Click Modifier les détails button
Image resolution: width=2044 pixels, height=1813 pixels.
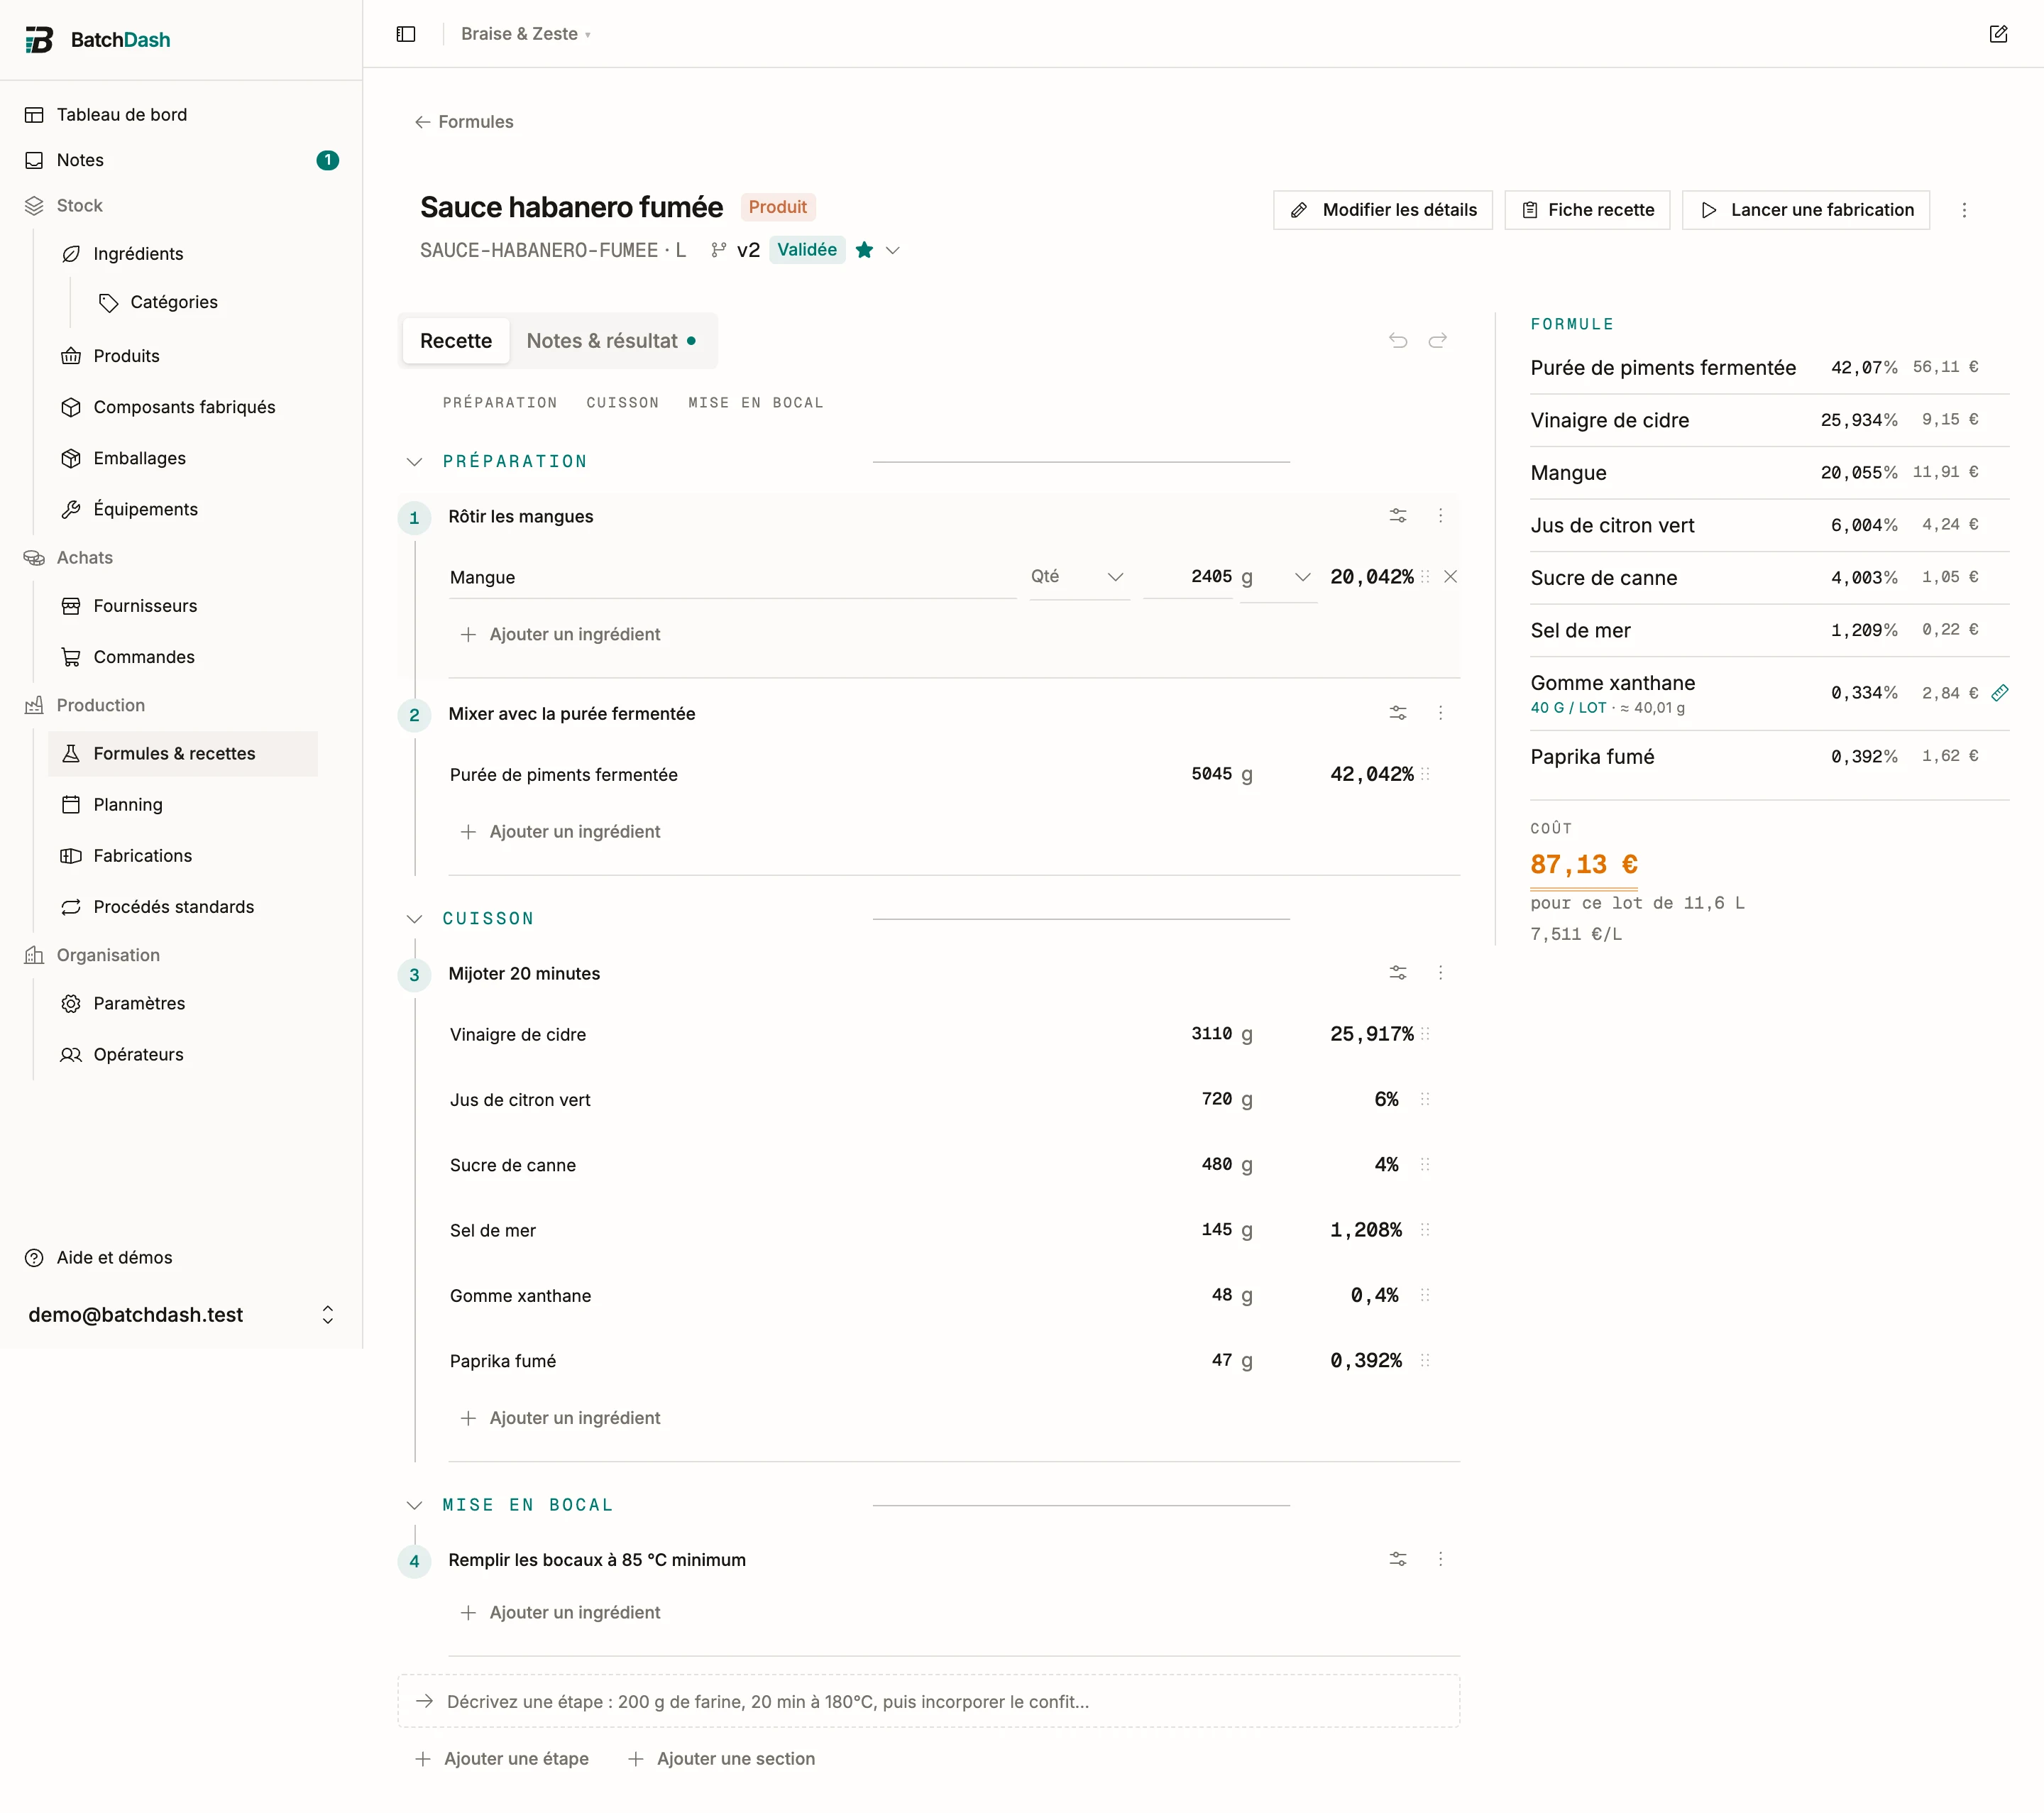point(1383,210)
